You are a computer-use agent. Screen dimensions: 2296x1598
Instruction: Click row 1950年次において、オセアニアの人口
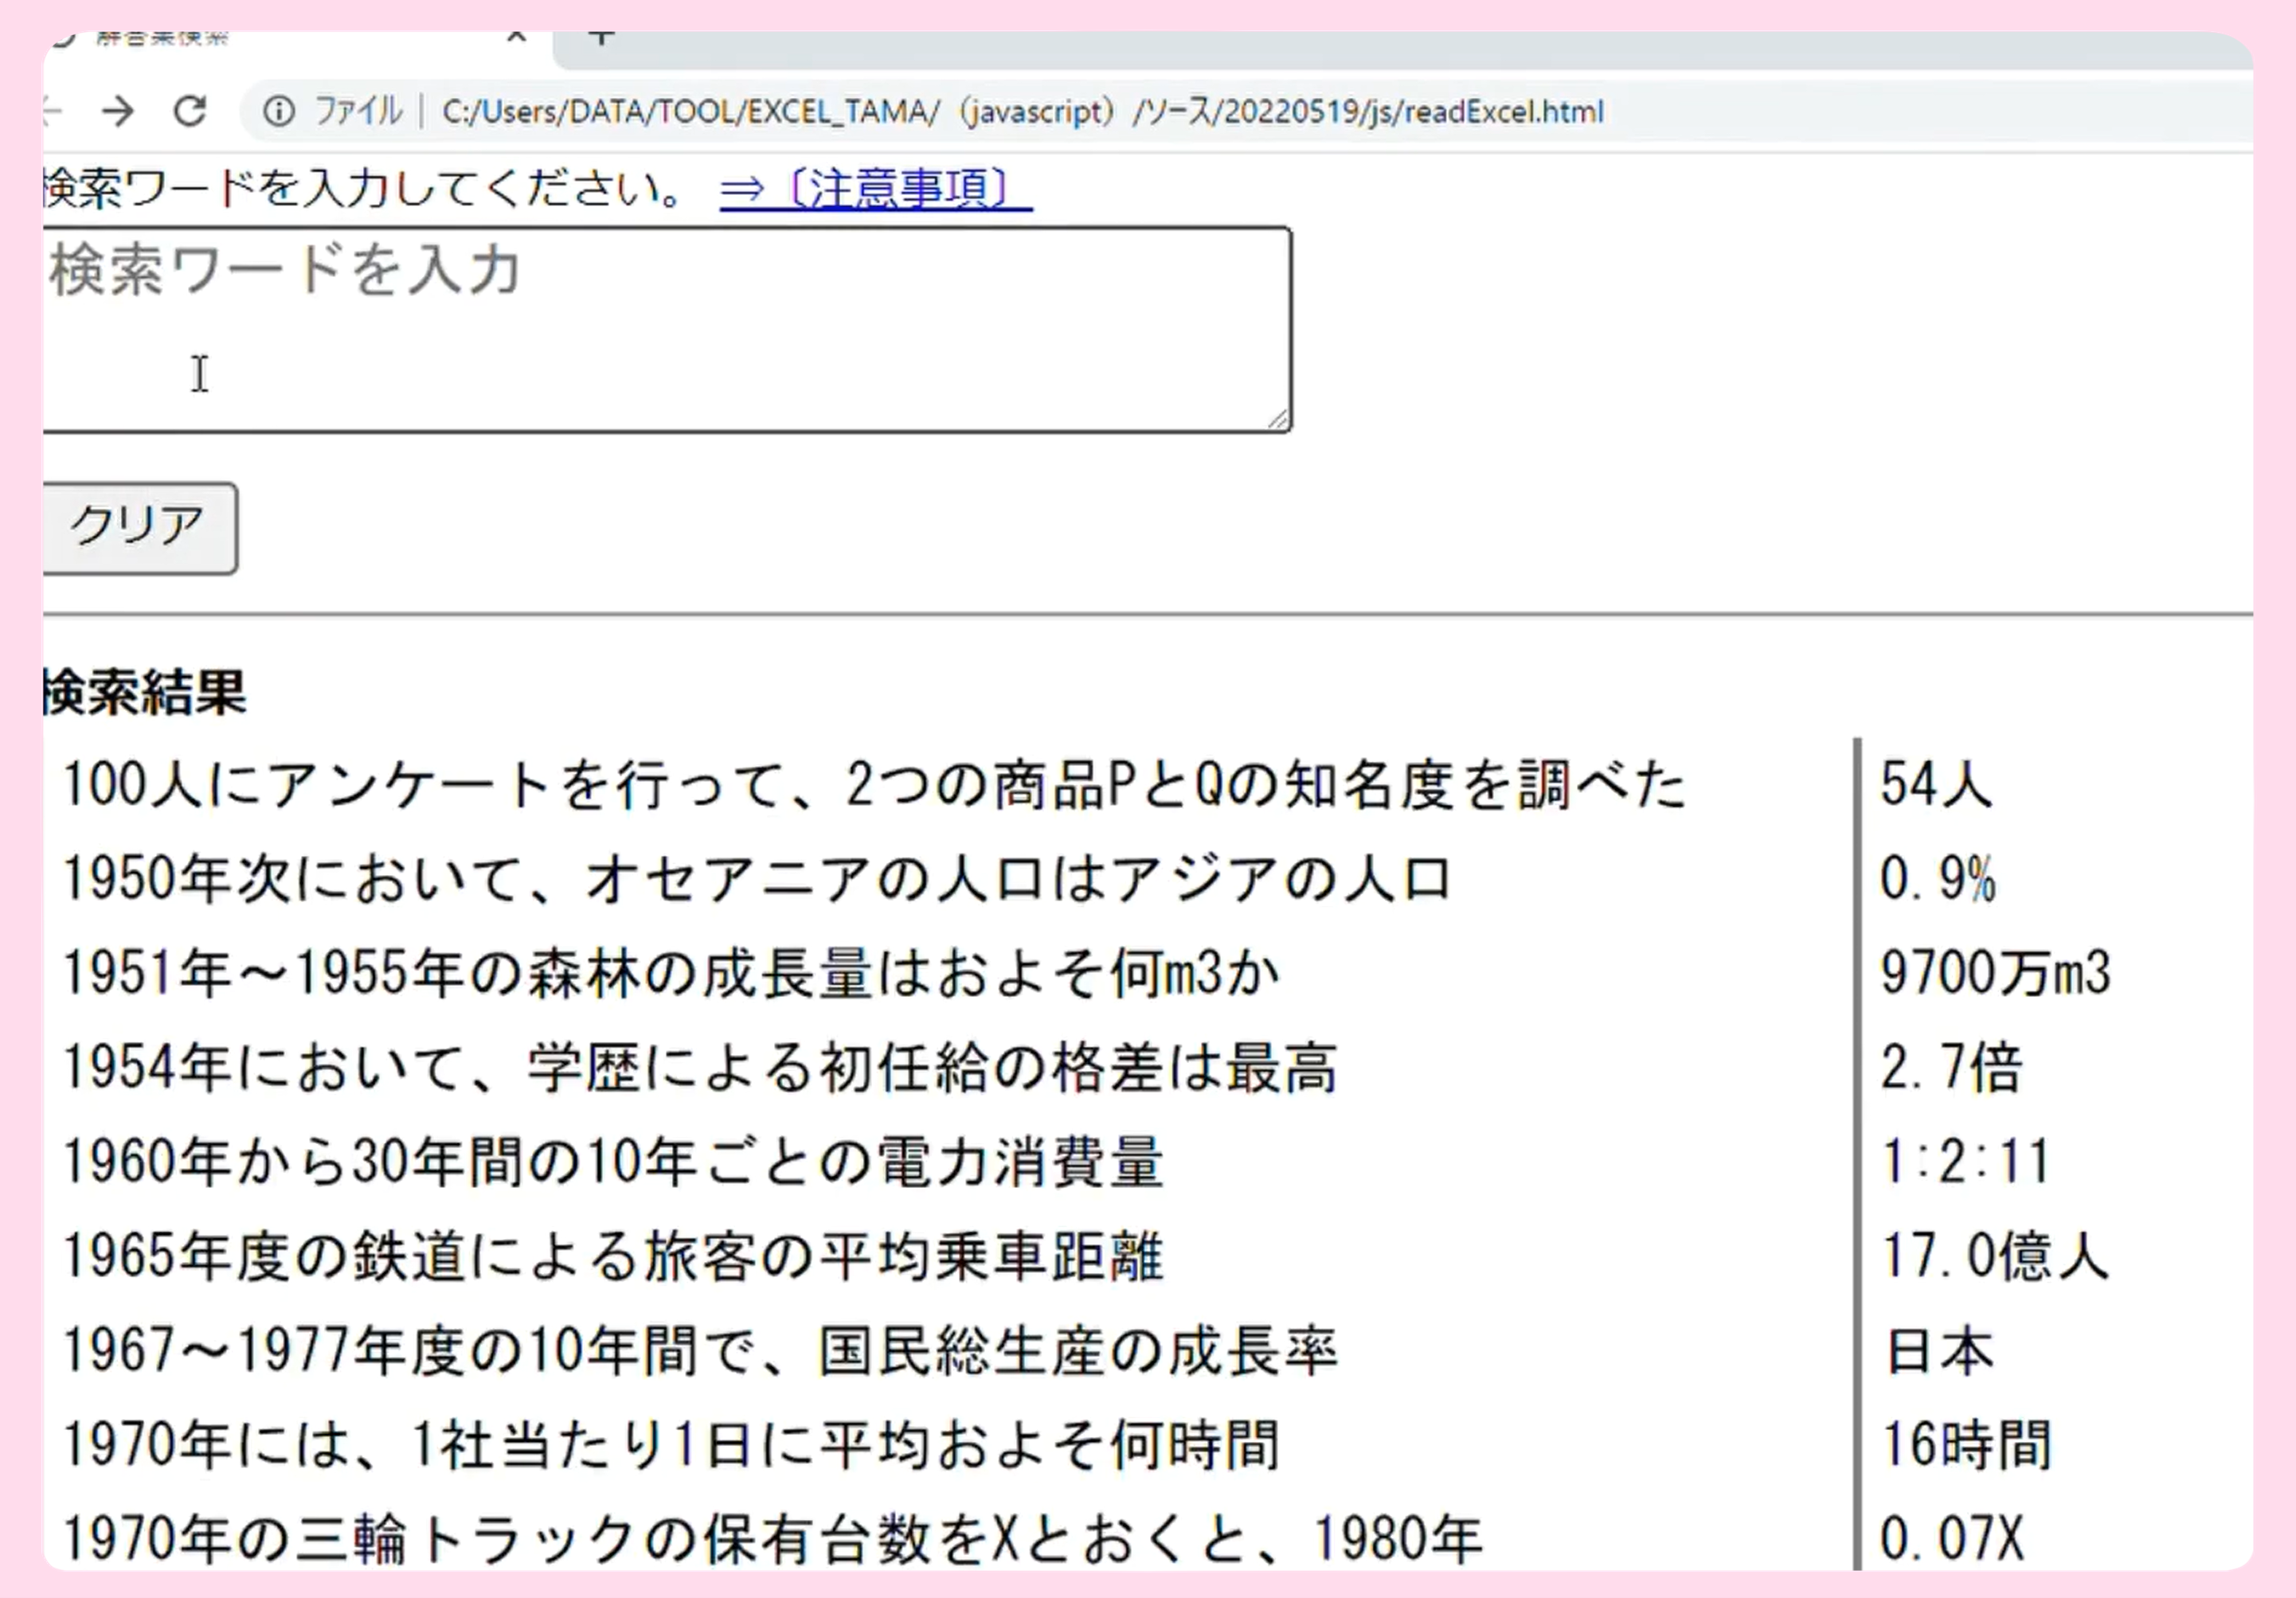coord(757,878)
